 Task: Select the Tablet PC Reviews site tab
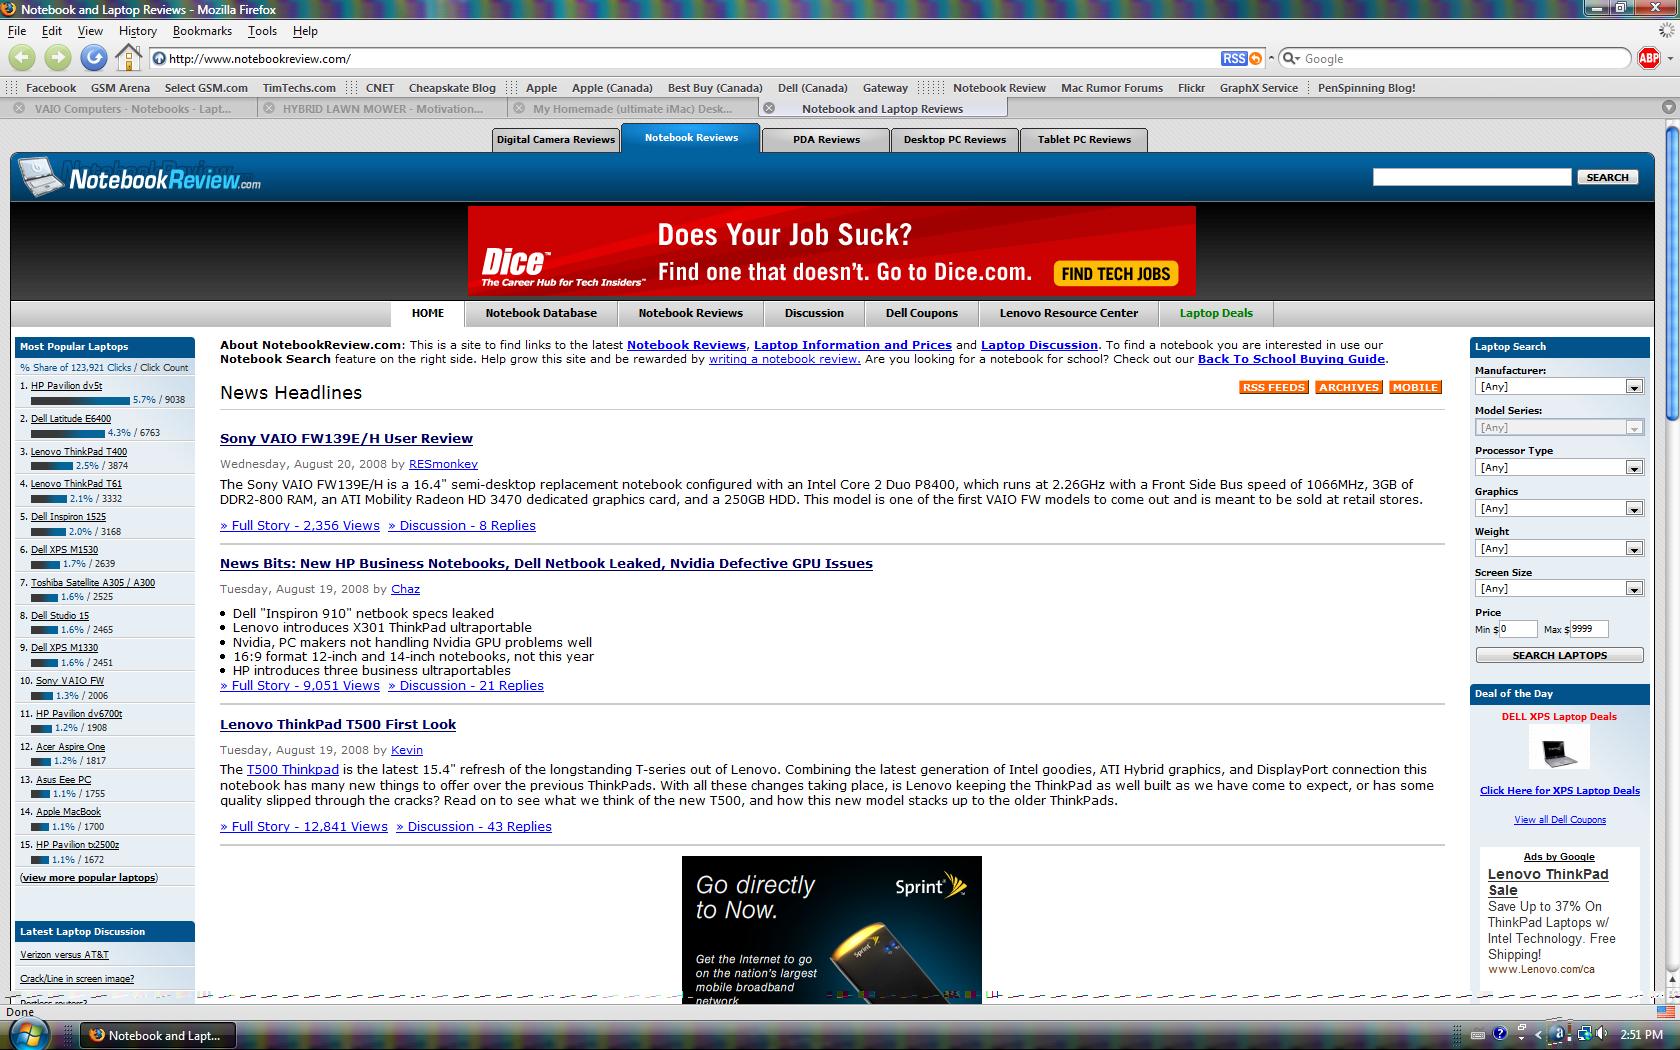[x=1084, y=139]
